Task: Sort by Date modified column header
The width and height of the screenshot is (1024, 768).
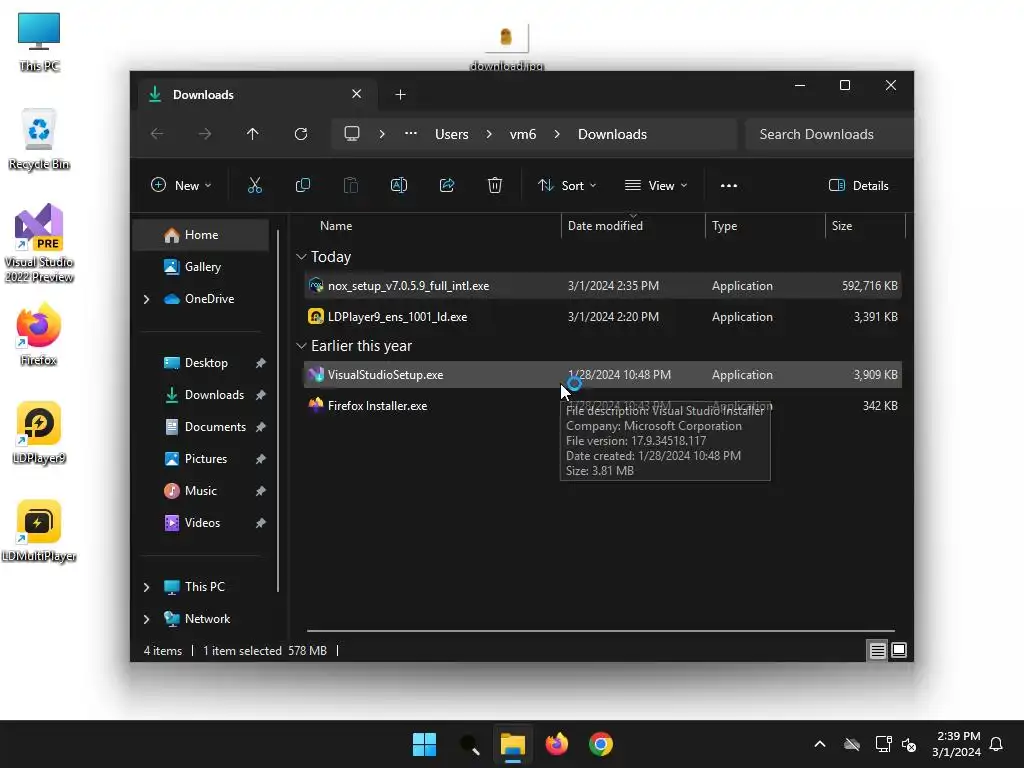Action: (x=633, y=226)
